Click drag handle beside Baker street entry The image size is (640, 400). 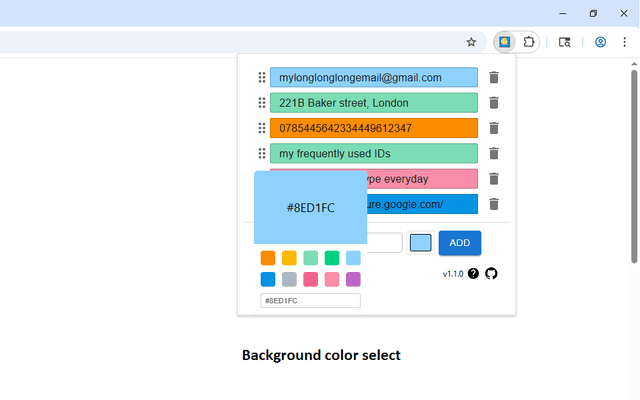coord(262,103)
